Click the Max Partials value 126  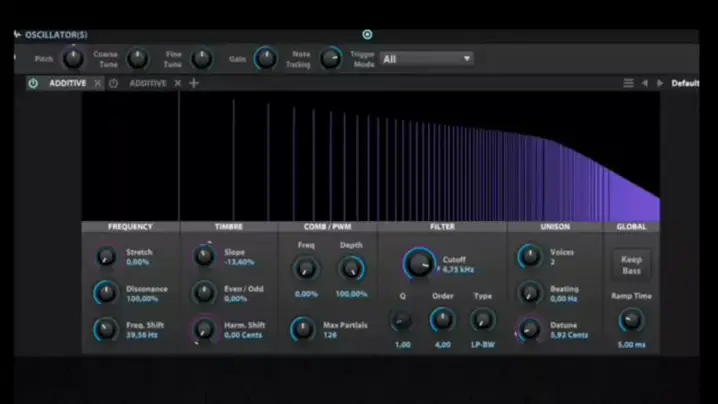pyautogui.click(x=331, y=336)
